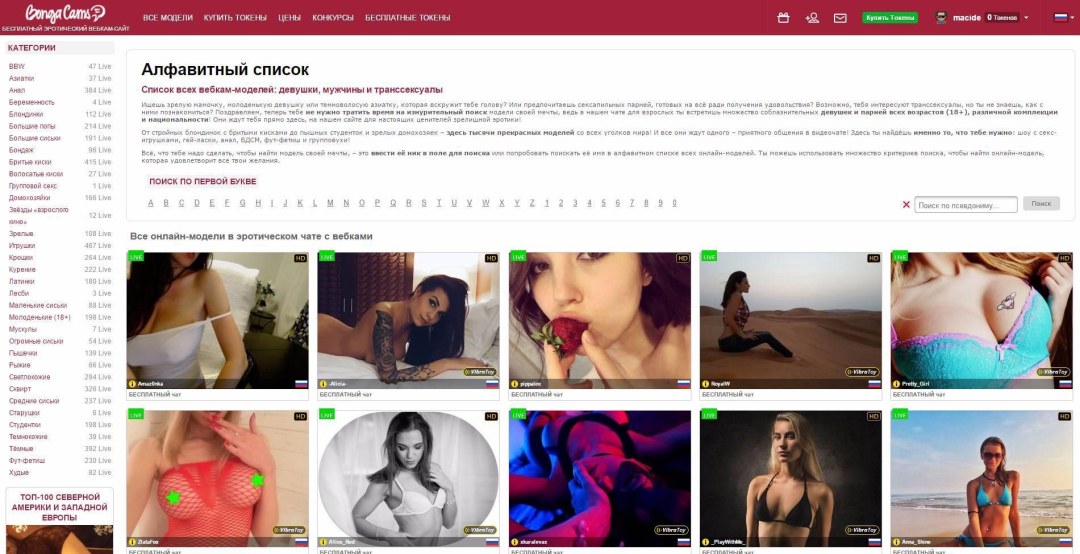Image resolution: width=1080 pixels, height=554 pixels.
Task: Open the mail envelope icon
Action: [x=840, y=18]
